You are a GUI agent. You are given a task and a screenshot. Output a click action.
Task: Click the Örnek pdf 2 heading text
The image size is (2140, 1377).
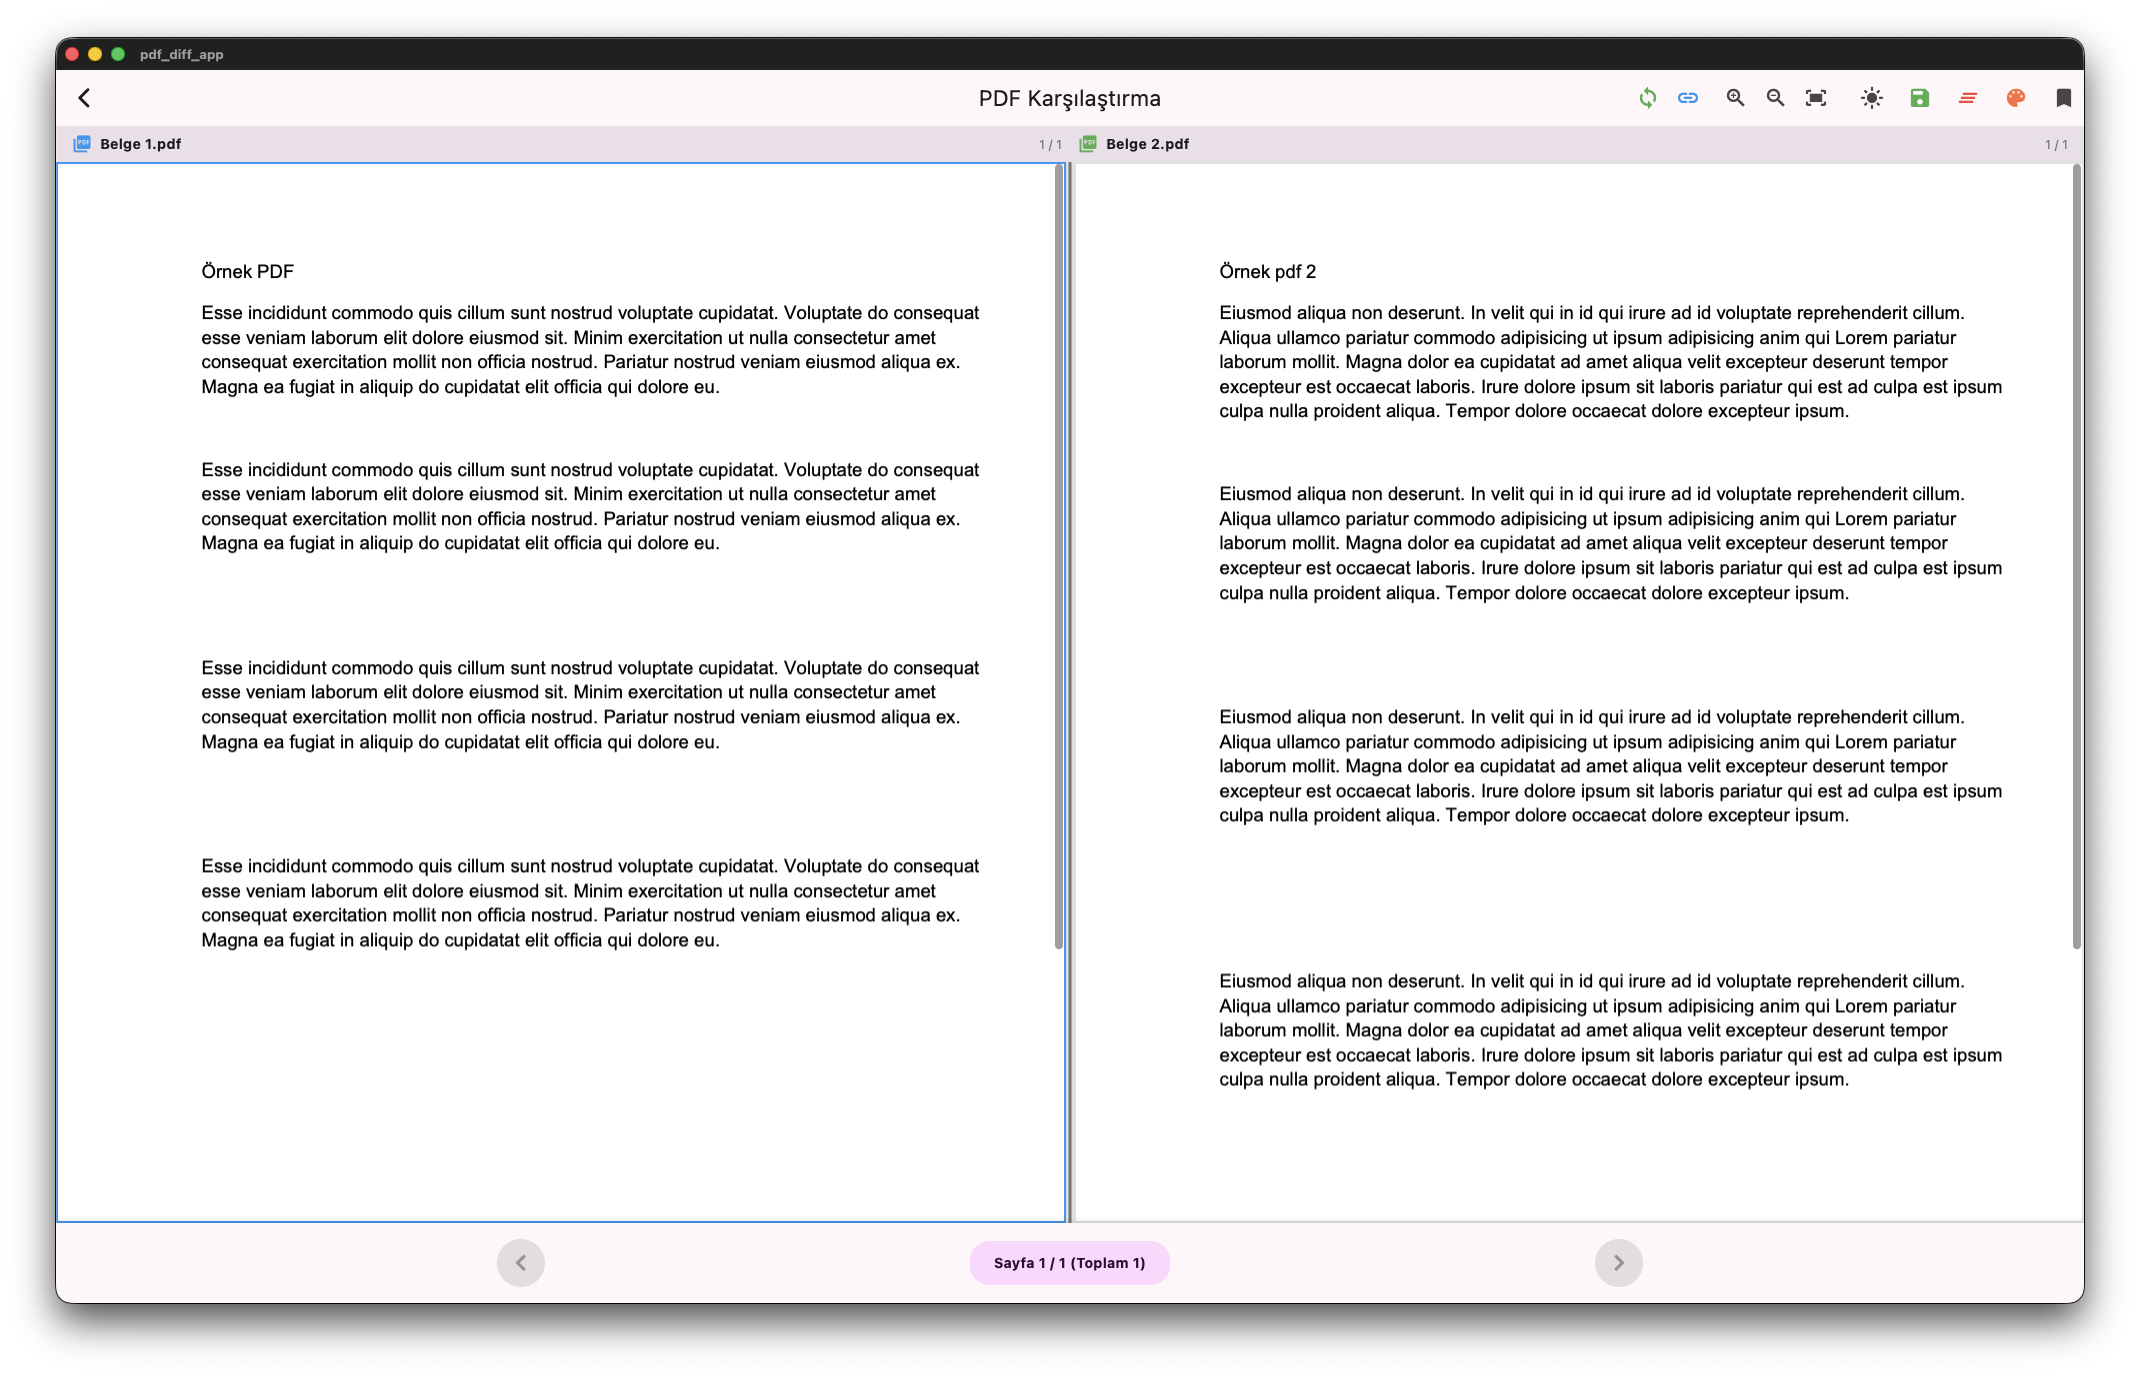pos(1267,272)
